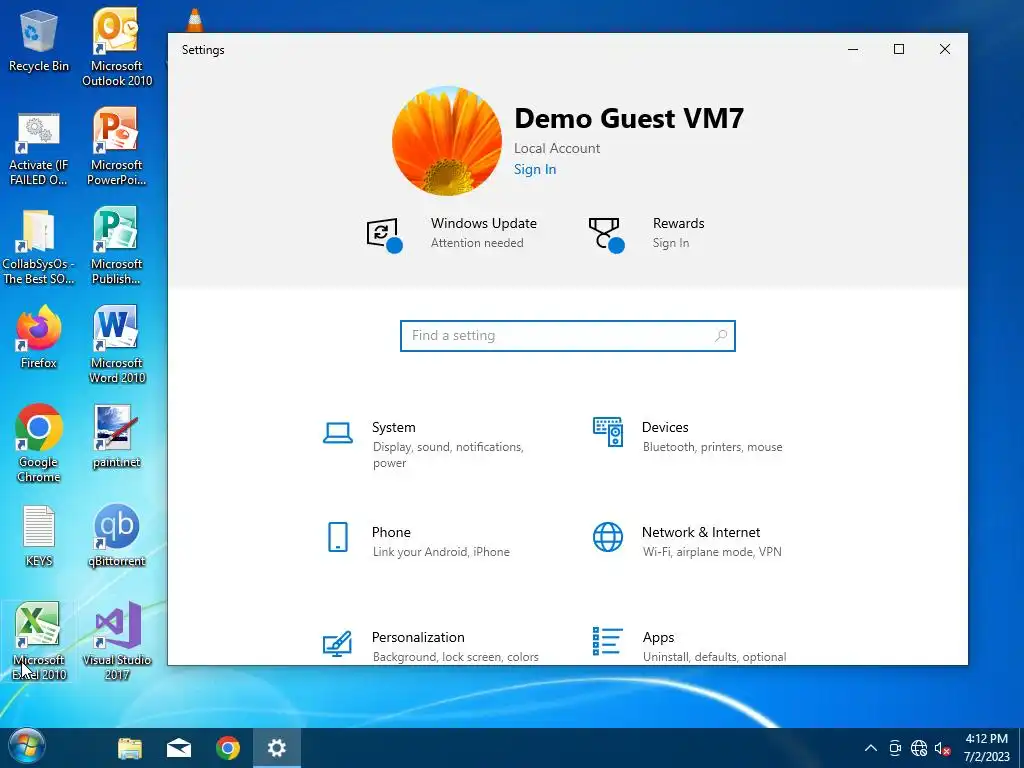Open the Apps category title
This screenshot has width=1024, height=768.
[x=658, y=637]
